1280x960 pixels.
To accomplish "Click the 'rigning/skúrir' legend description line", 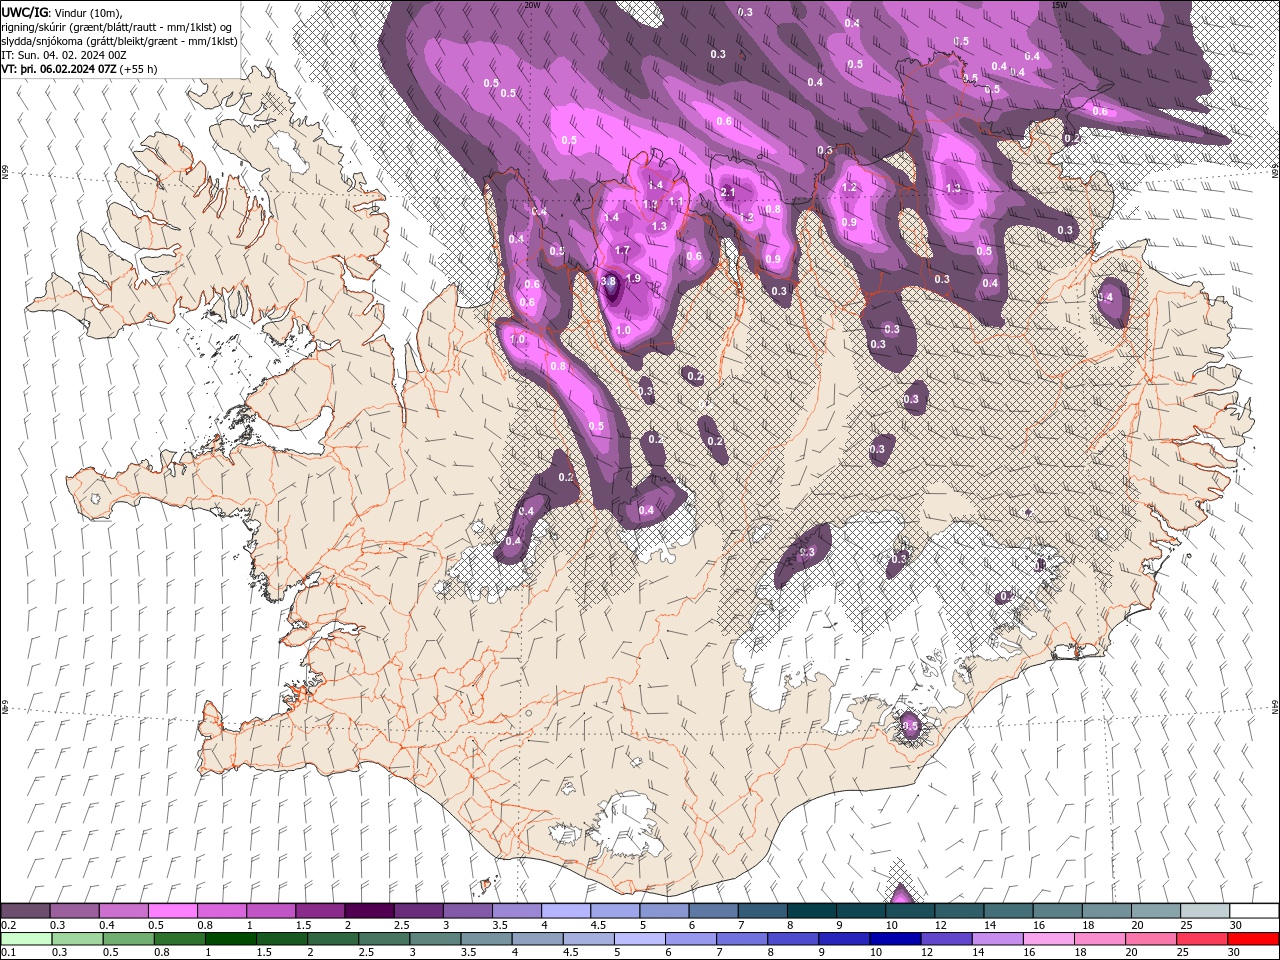I will pos(117,27).
